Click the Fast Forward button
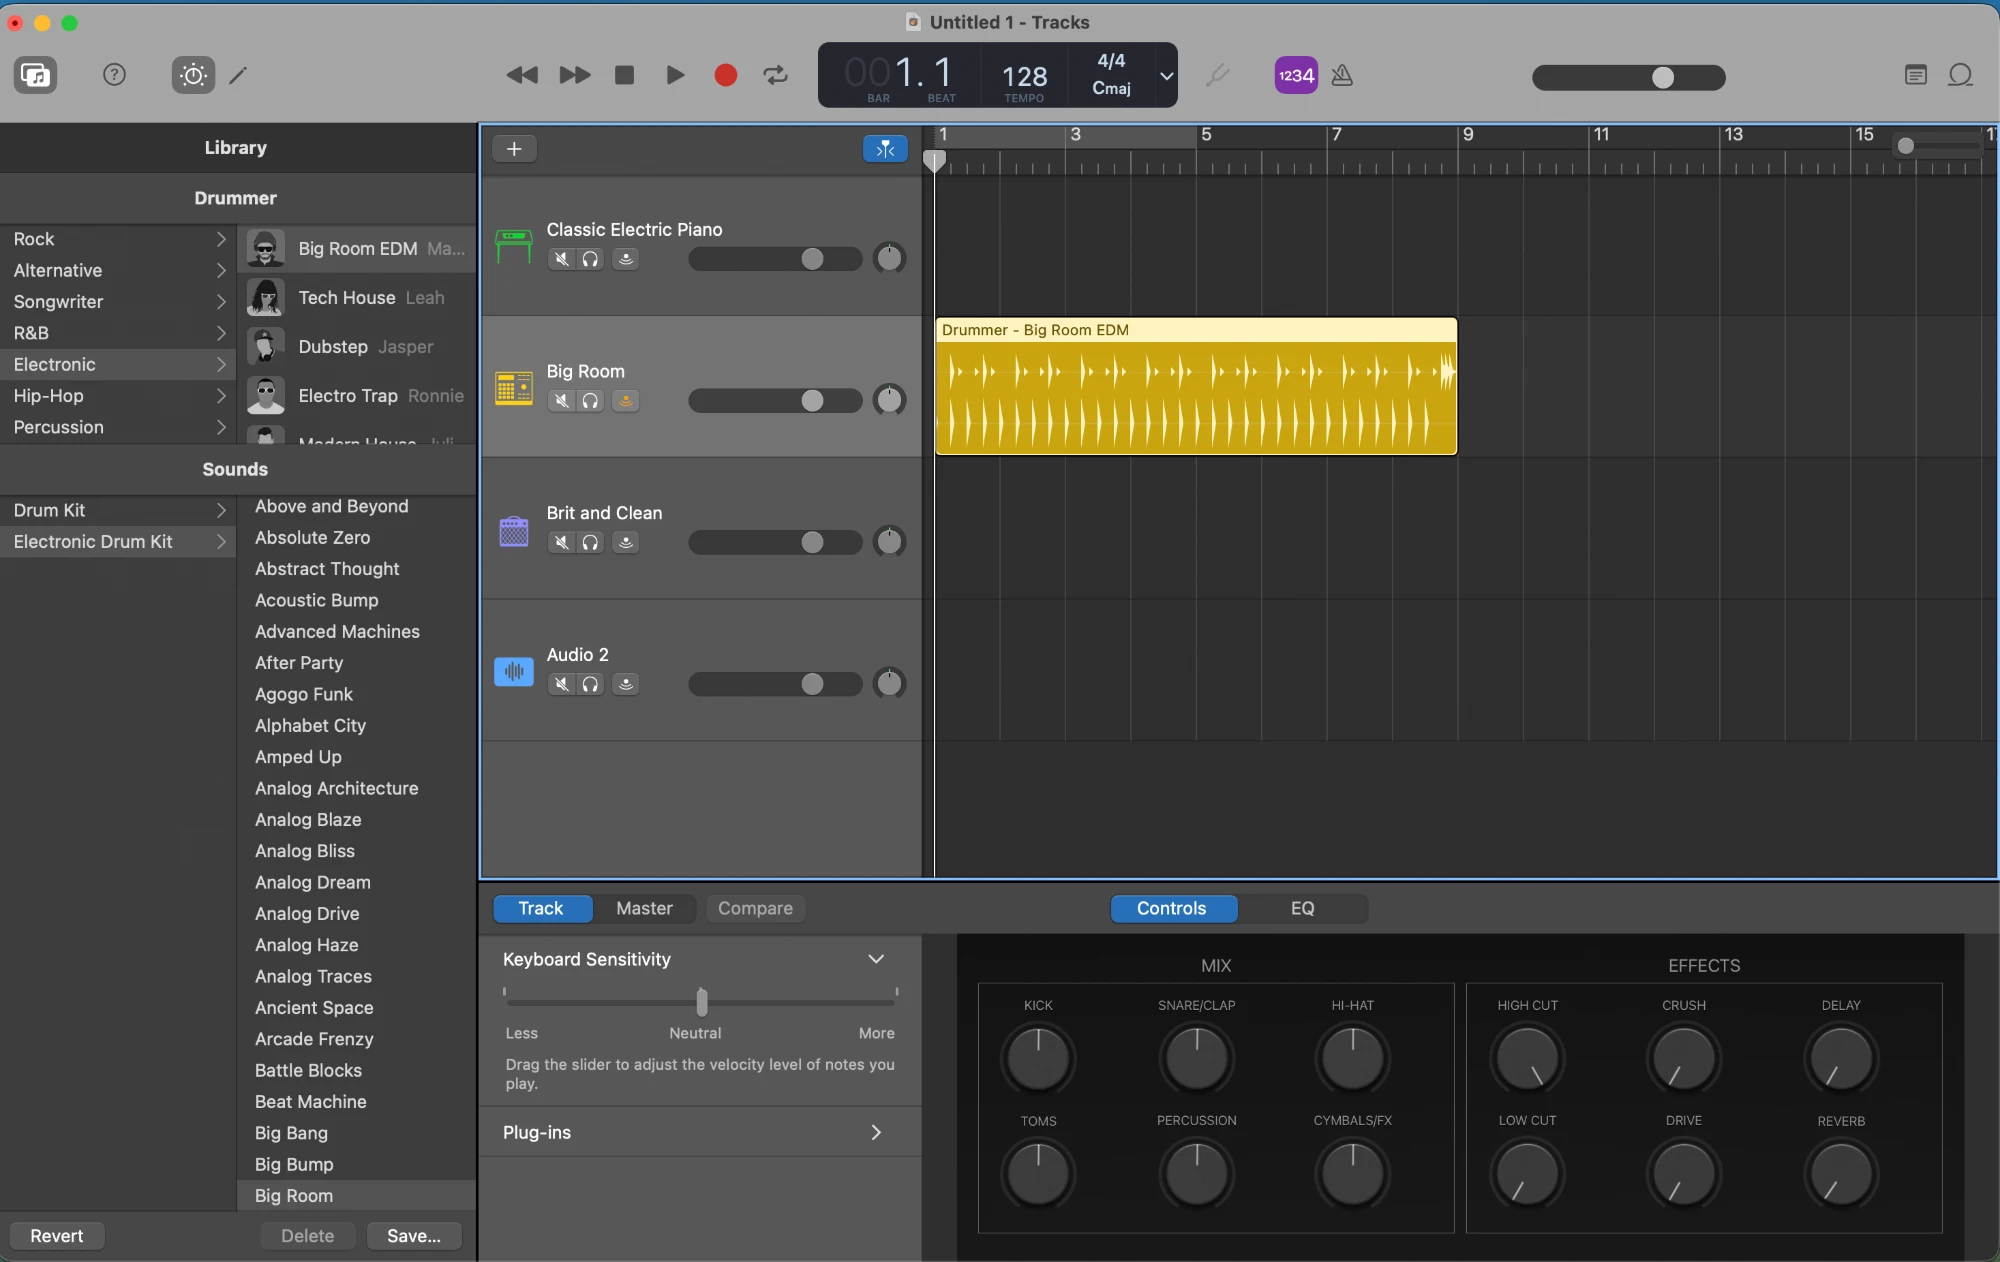Screen dimensions: 2000x1262 click(574, 75)
